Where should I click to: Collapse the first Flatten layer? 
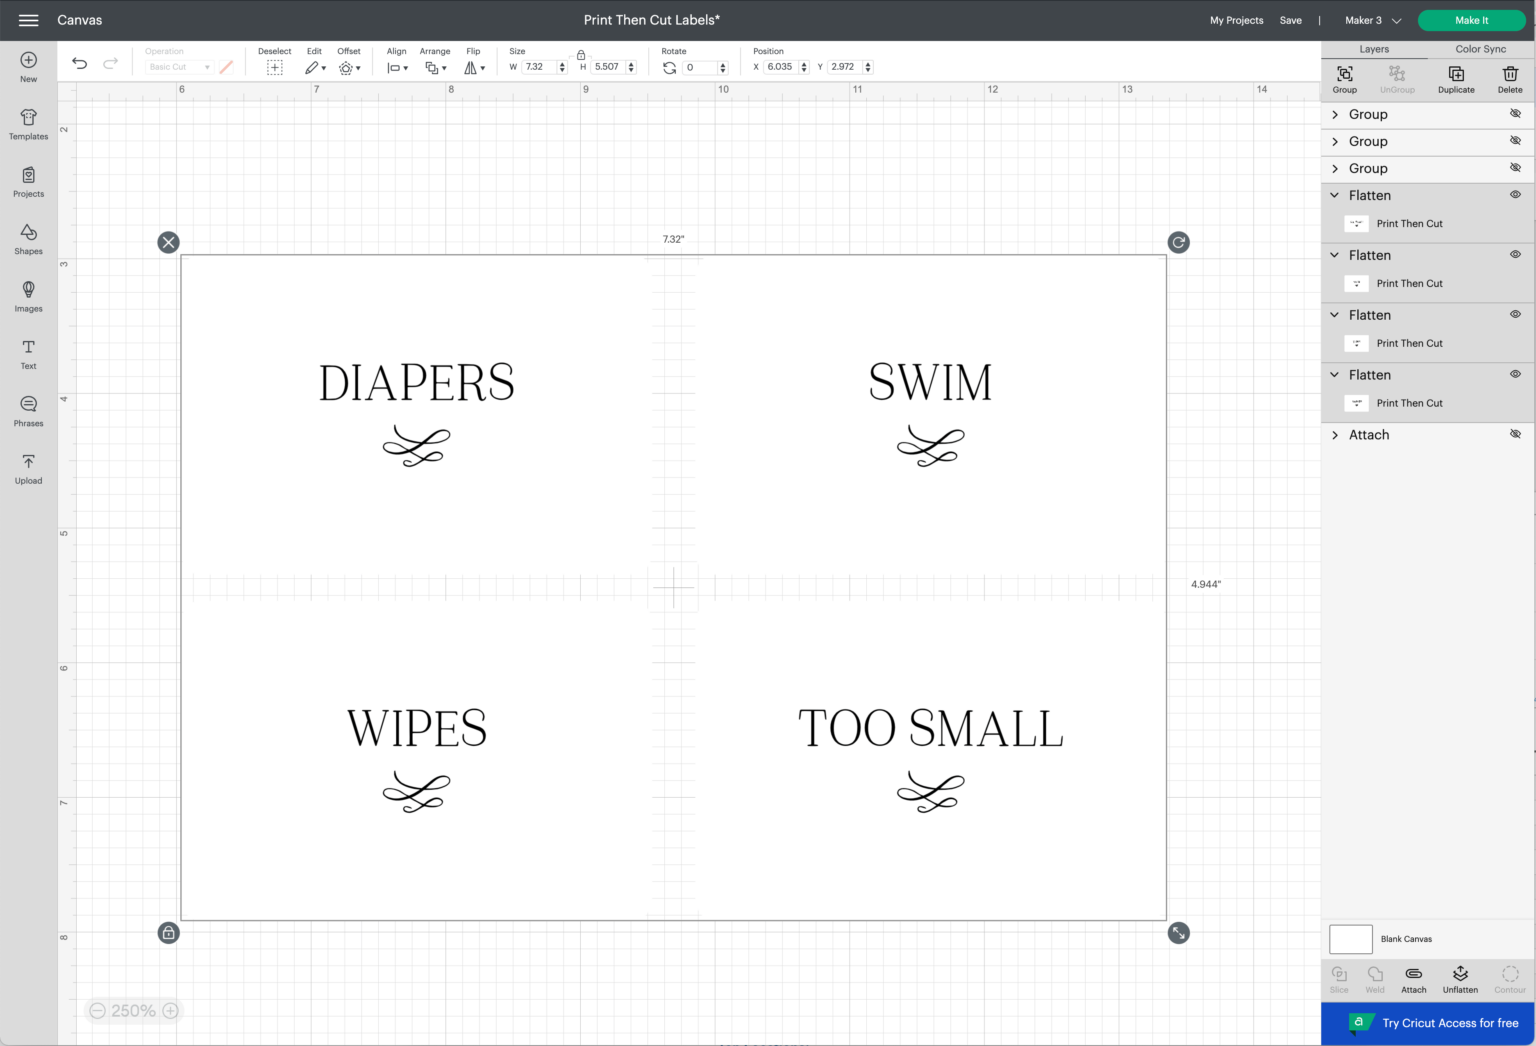click(x=1334, y=194)
